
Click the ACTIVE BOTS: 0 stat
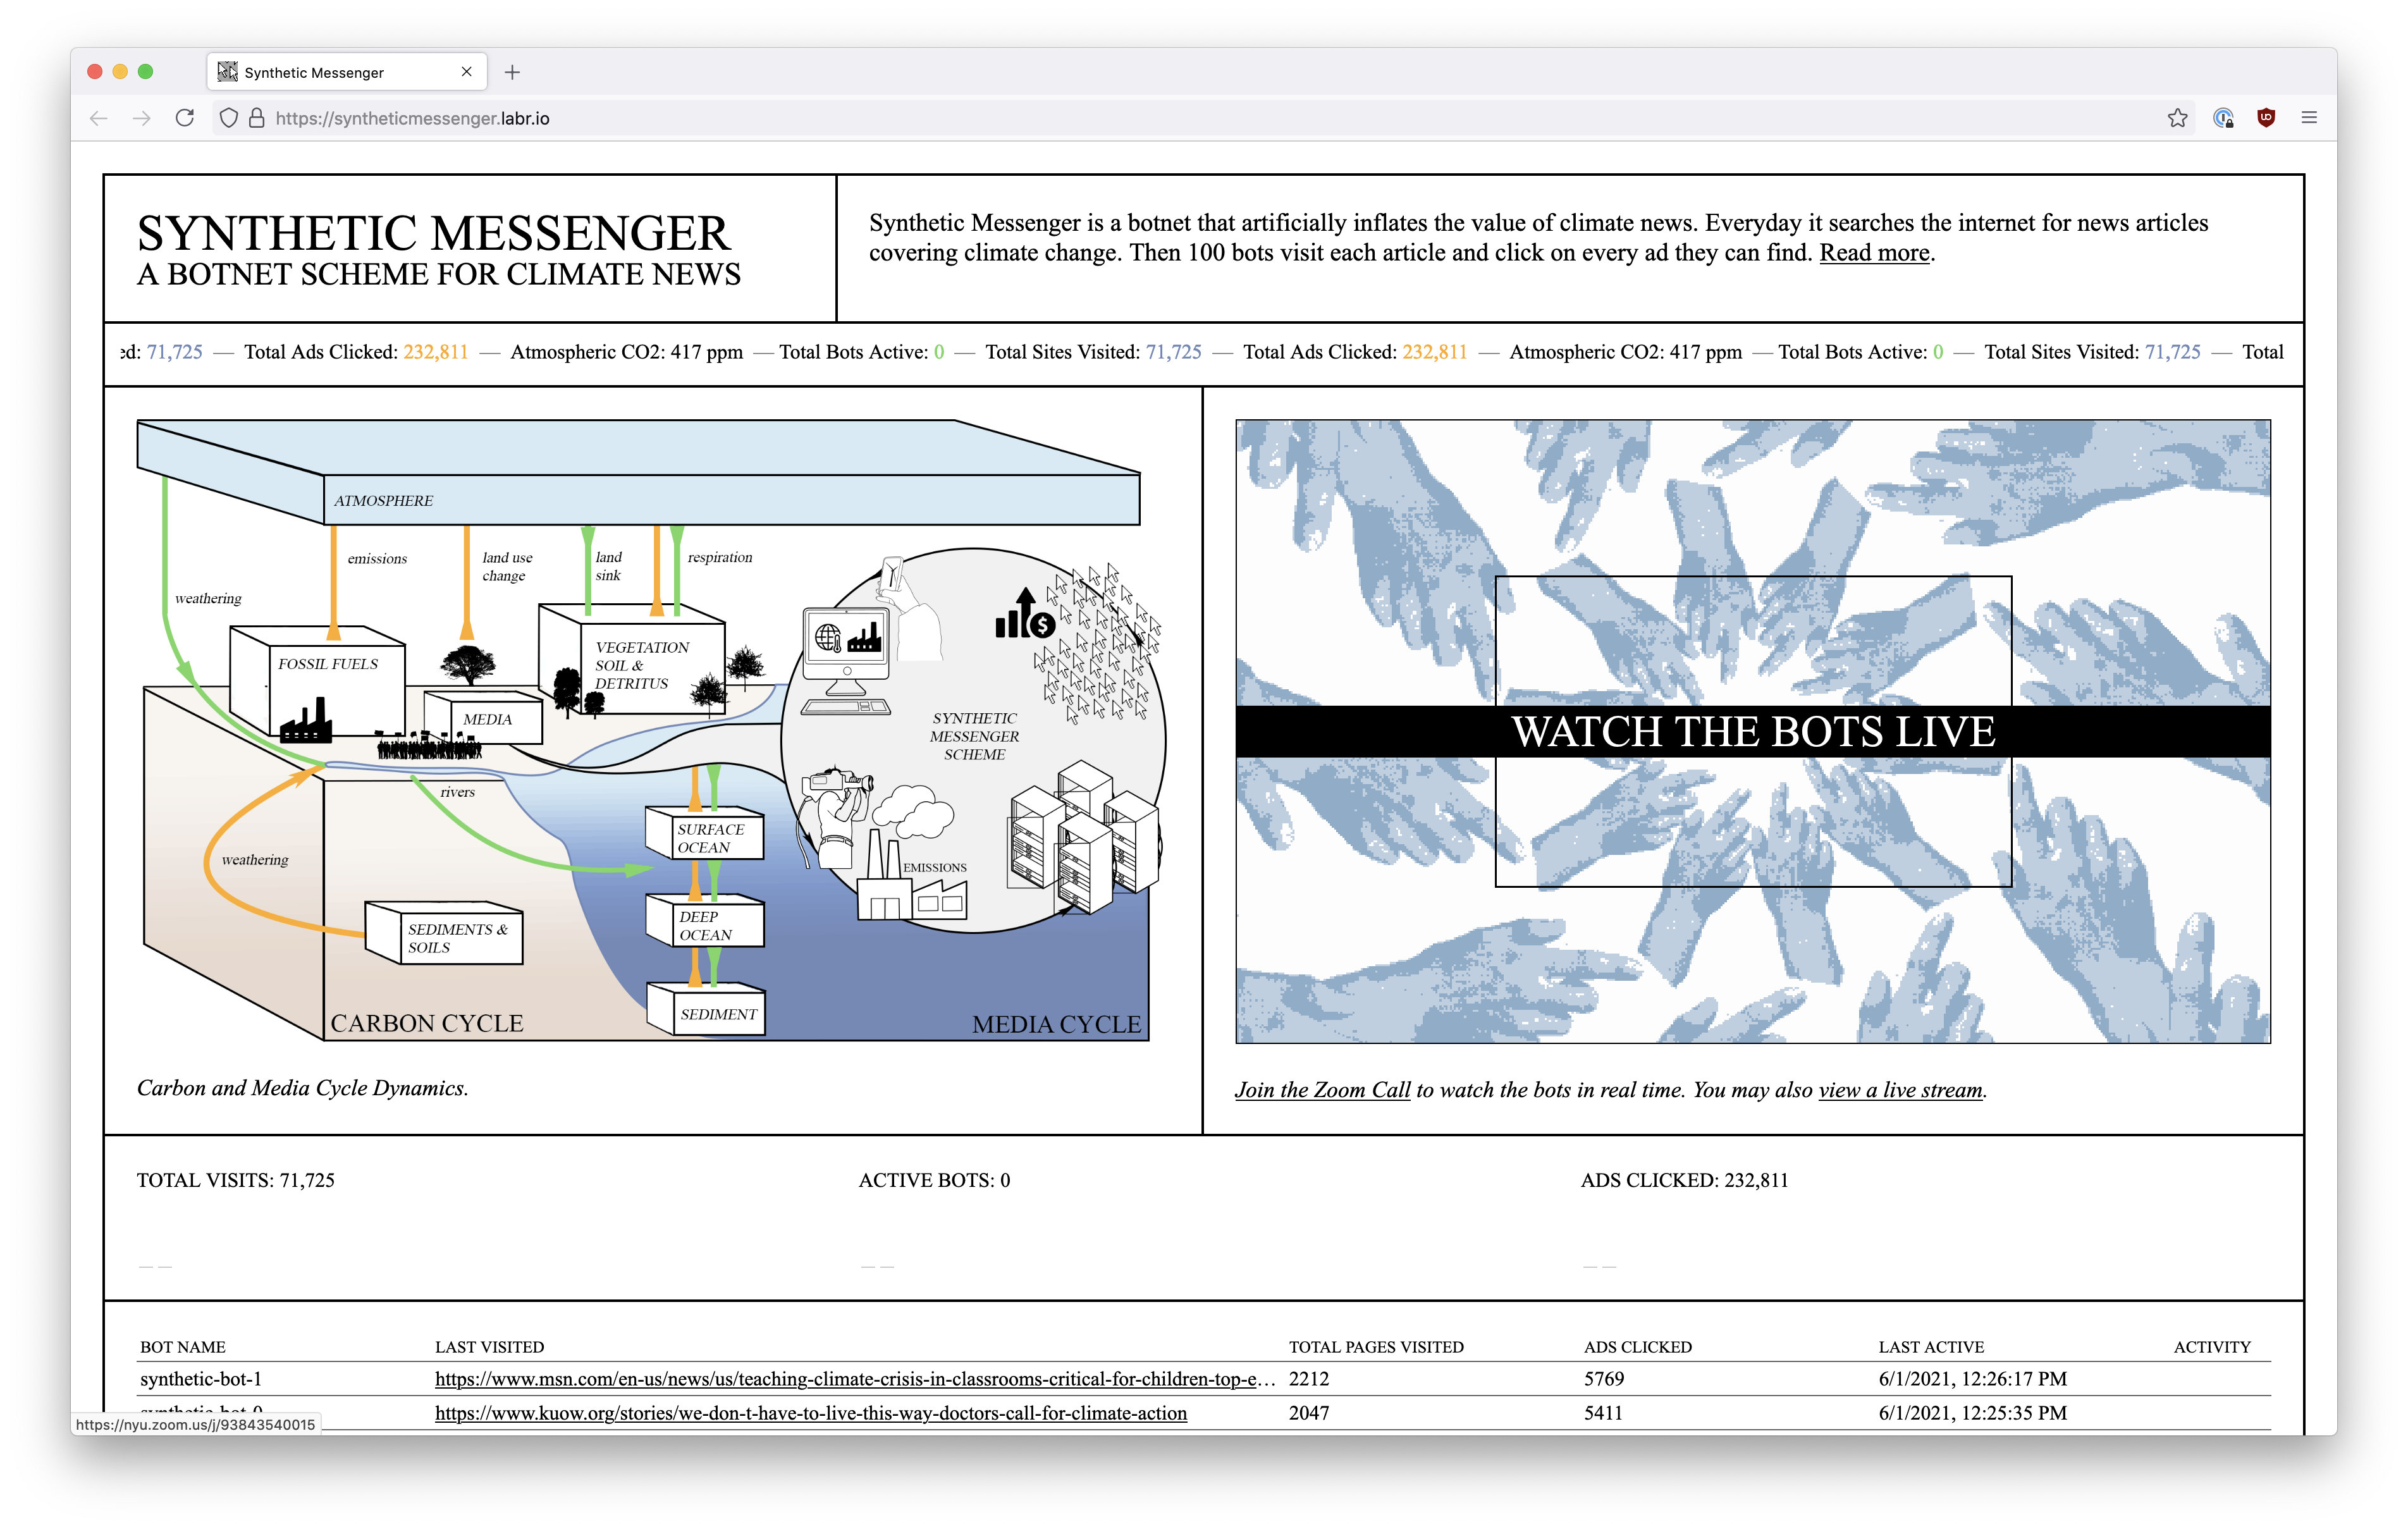coord(934,1180)
